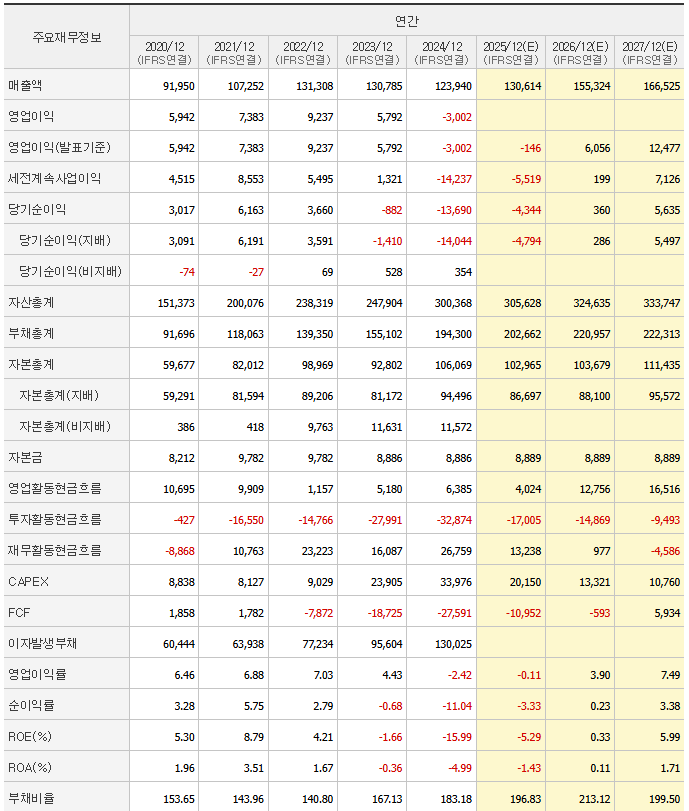Select the 자본총계 row label
The height and width of the screenshot is (811, 689).
click(x=31, y=365)
